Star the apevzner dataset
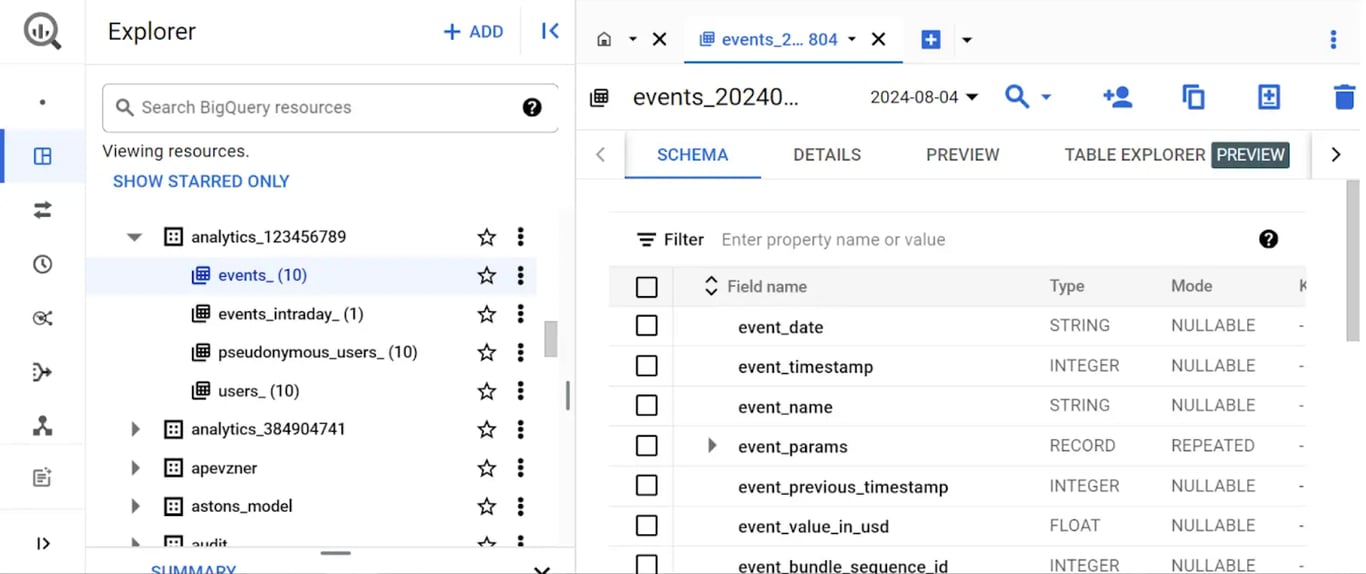The image size is (1366, 574). coord(487,468)
